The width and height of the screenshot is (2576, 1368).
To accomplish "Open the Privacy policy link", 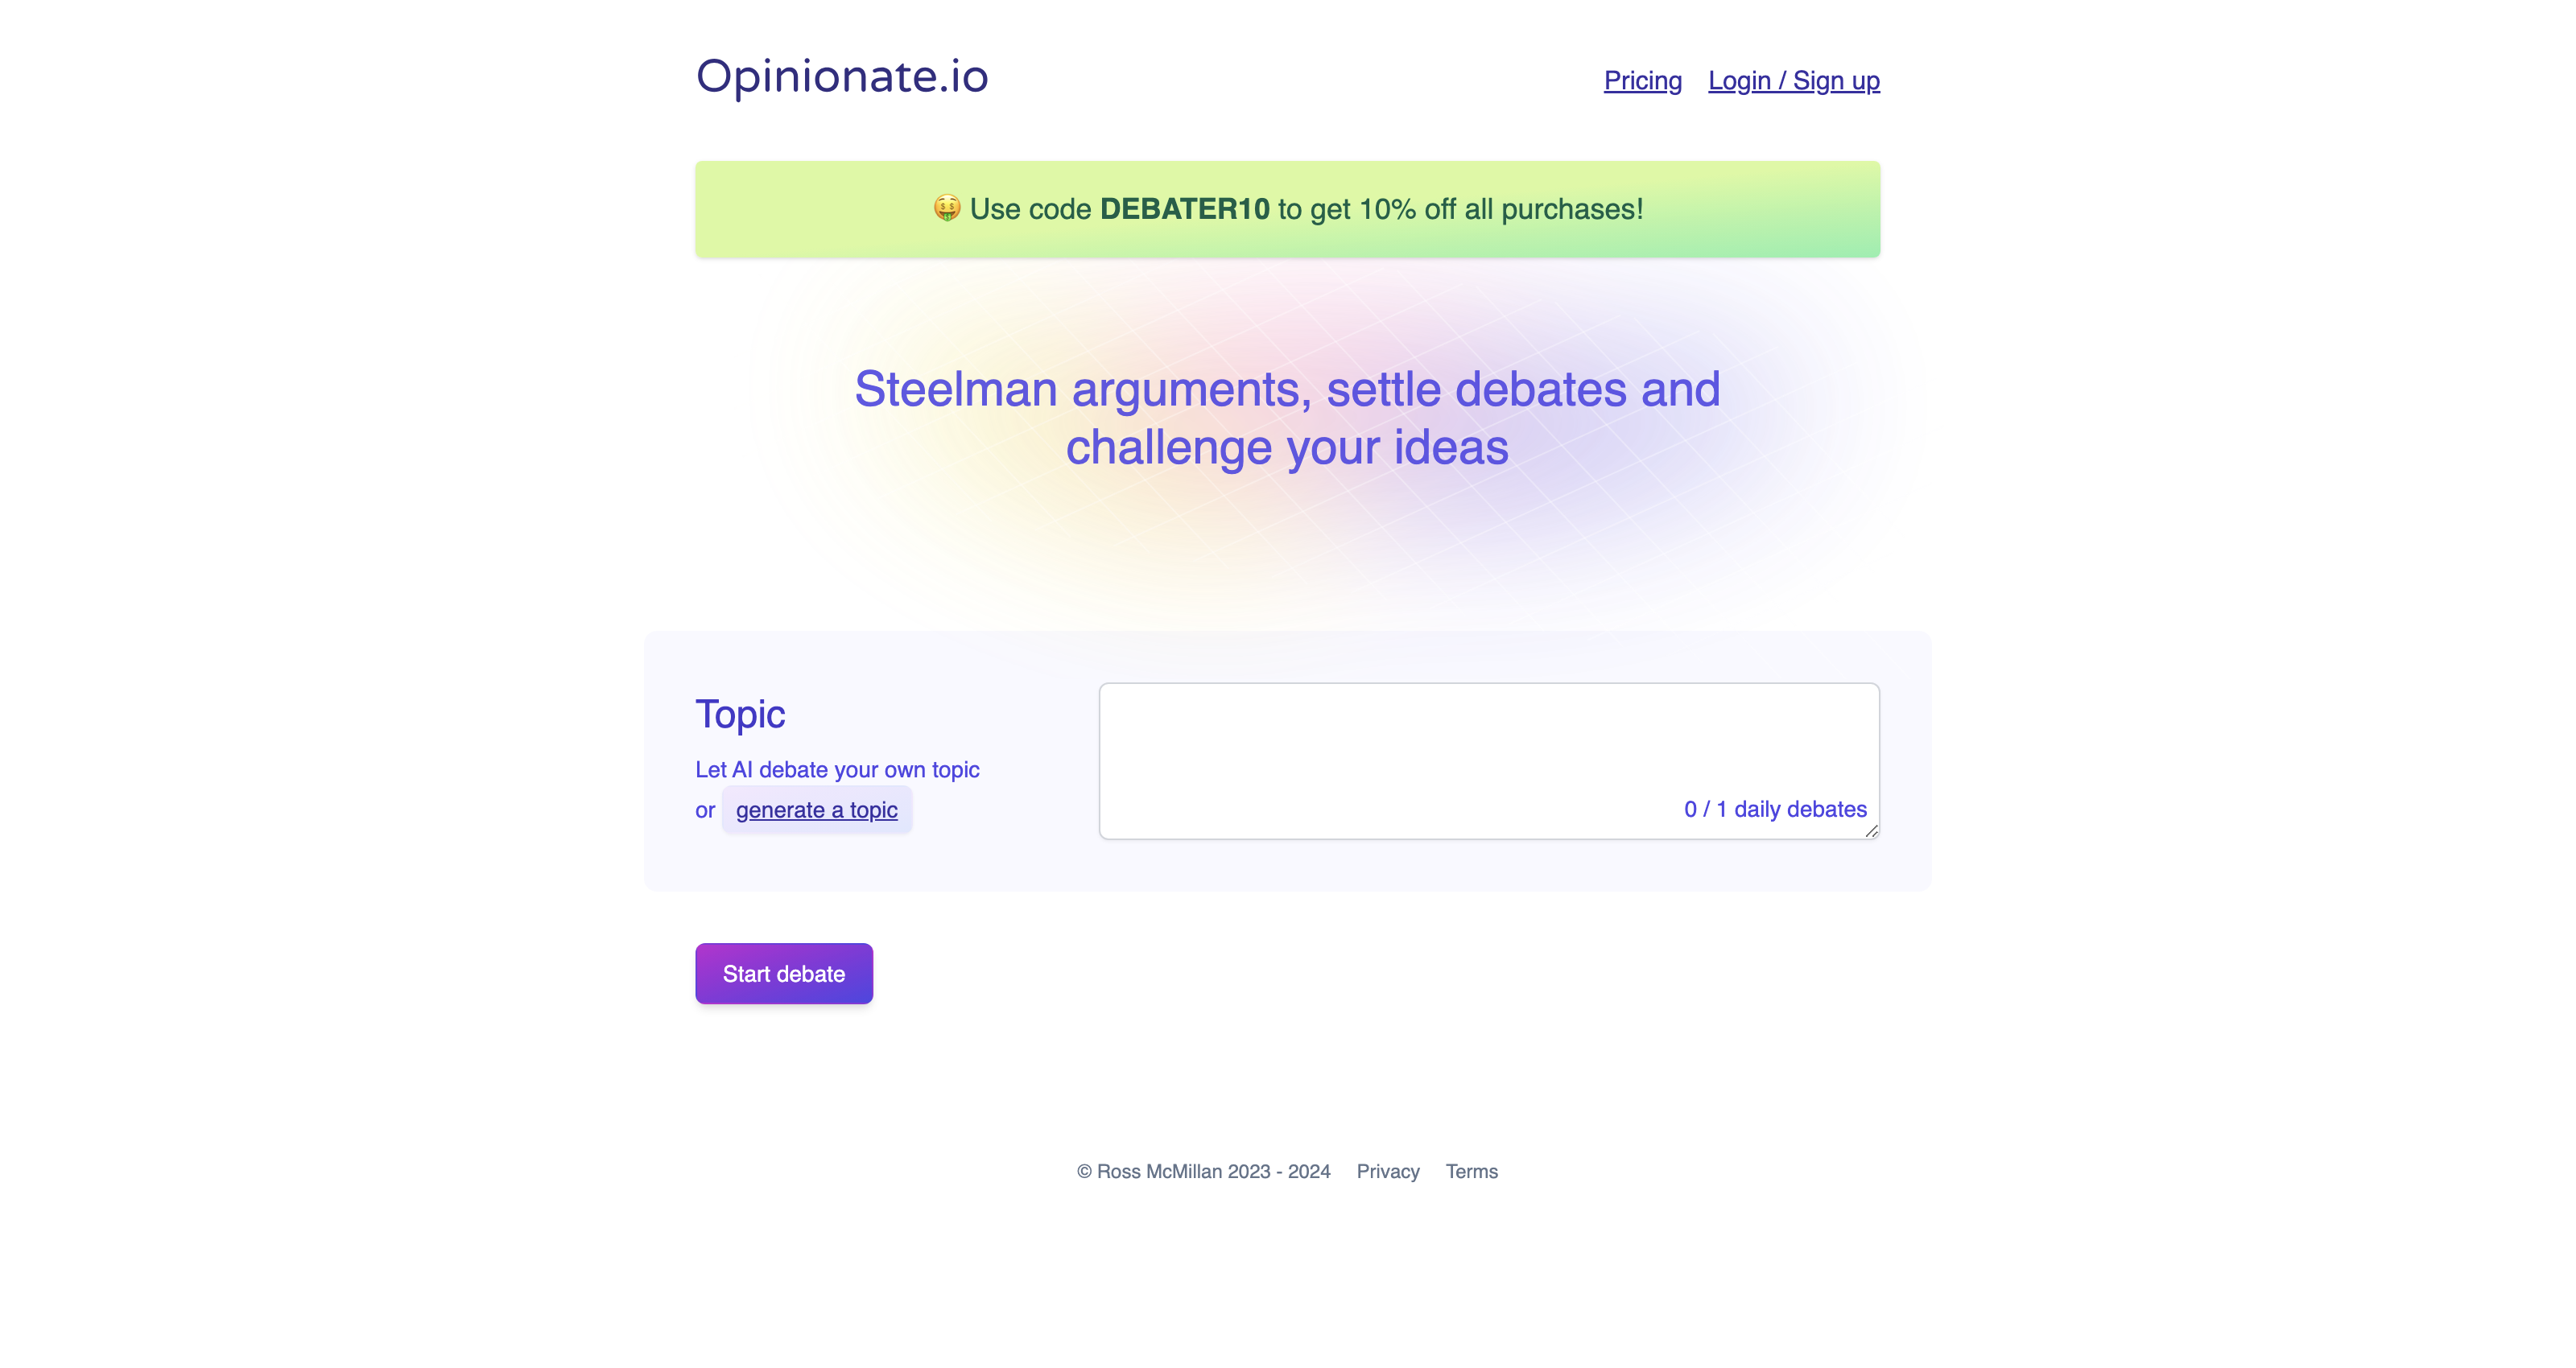I will (1388, 1171).
